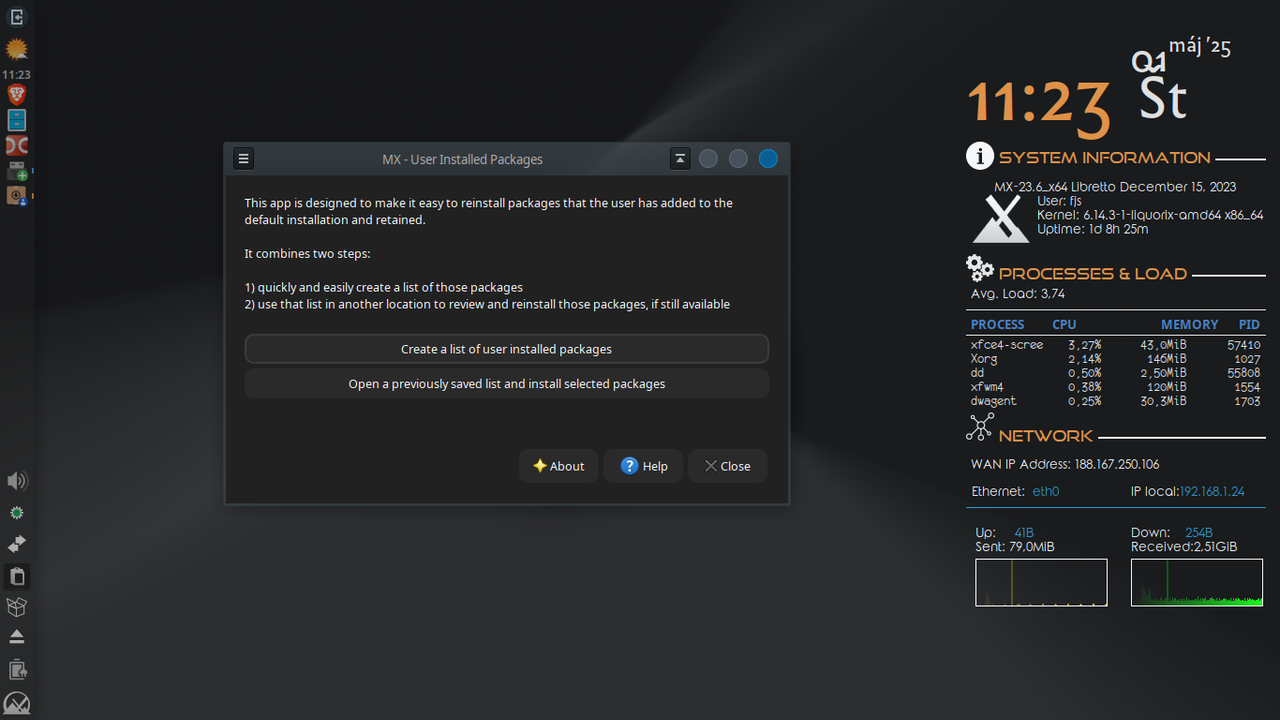This screenshot has height=720, width=1280.
Task: Click the green gear tray icon
Action: [x=17, y=513]
